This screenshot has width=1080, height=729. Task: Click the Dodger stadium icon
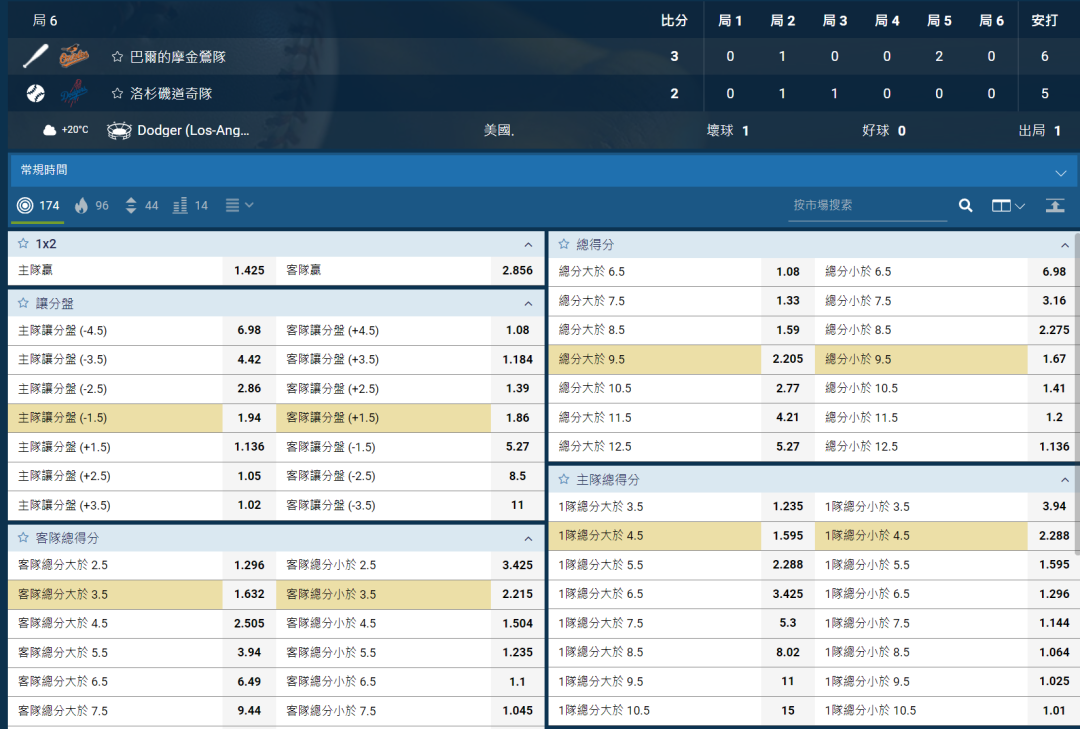pyautogui.click(x=119, y=130)
